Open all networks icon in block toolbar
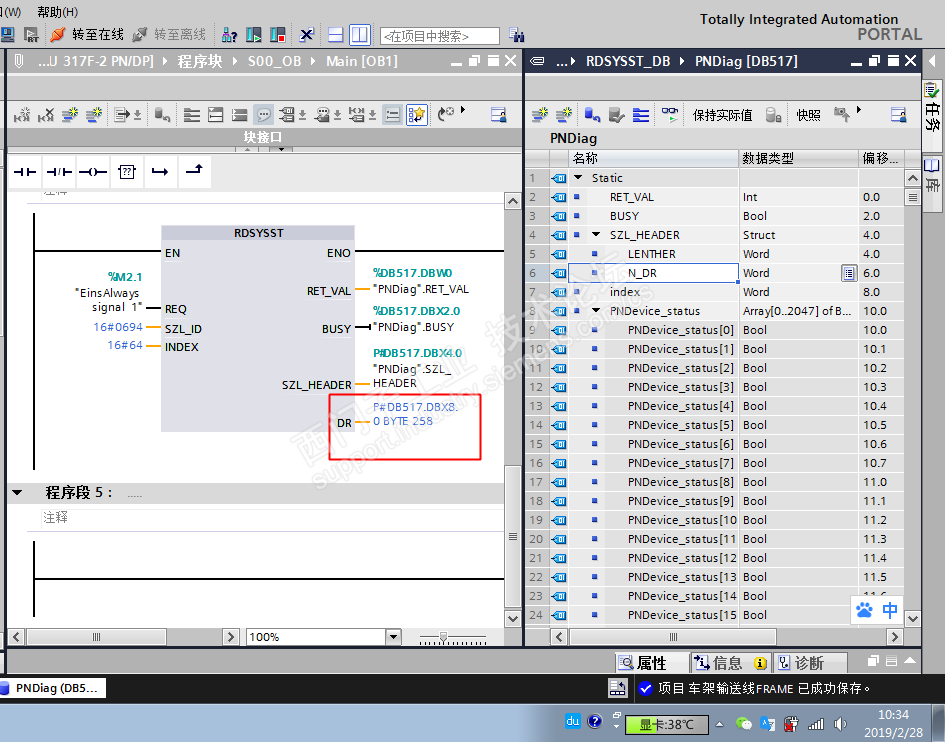 [192, 115]
